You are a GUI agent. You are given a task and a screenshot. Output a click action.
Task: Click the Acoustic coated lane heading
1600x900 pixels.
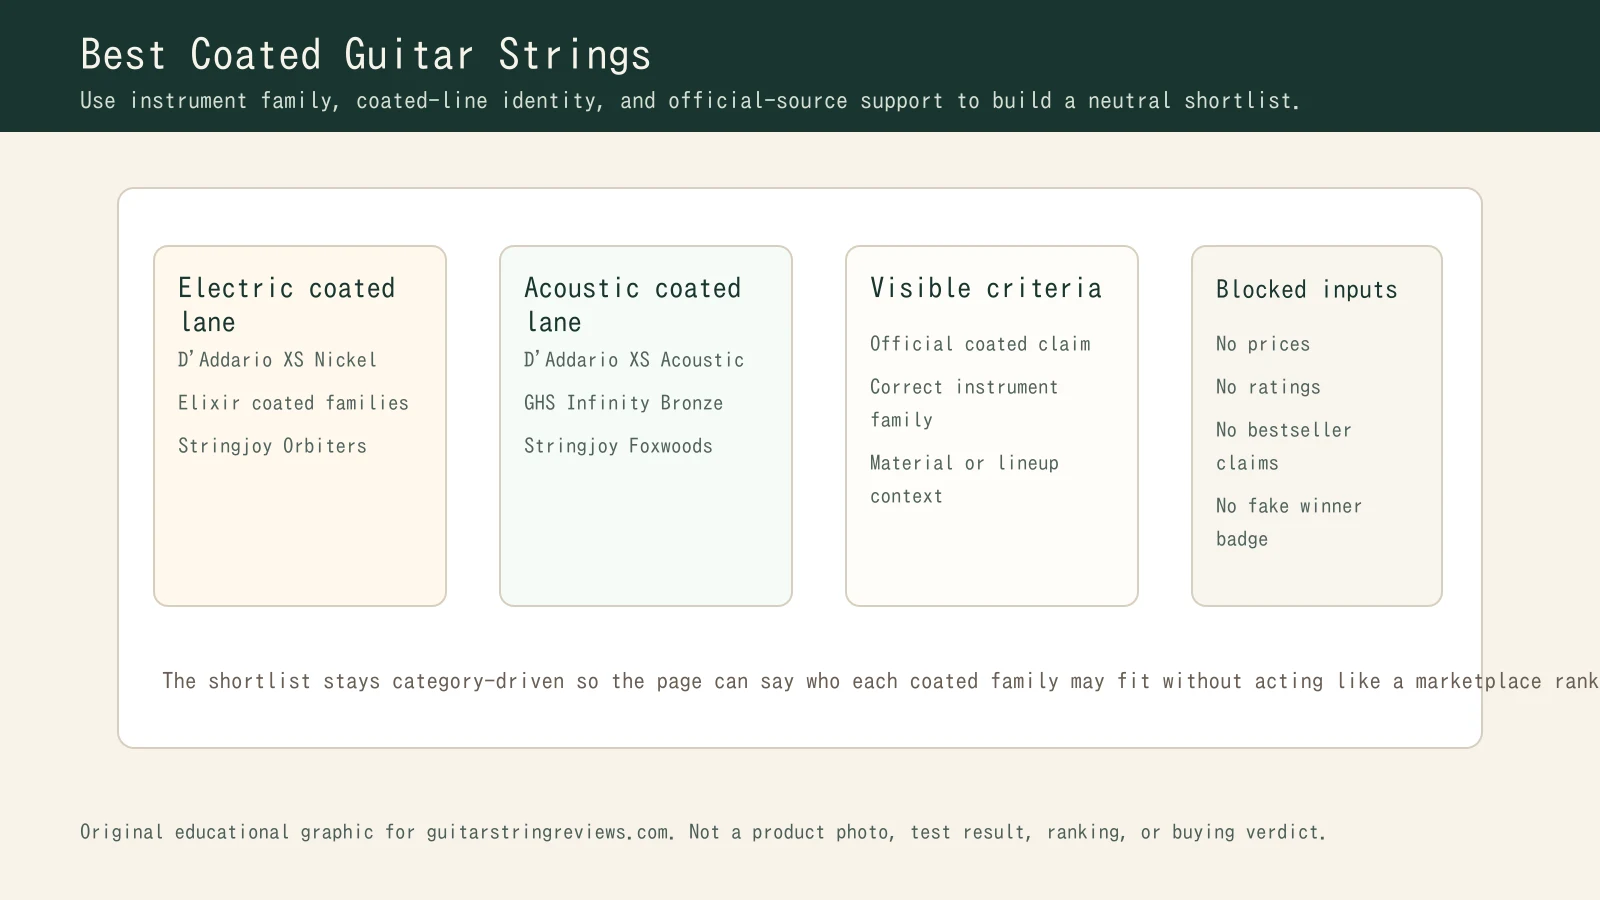(632, 304)
